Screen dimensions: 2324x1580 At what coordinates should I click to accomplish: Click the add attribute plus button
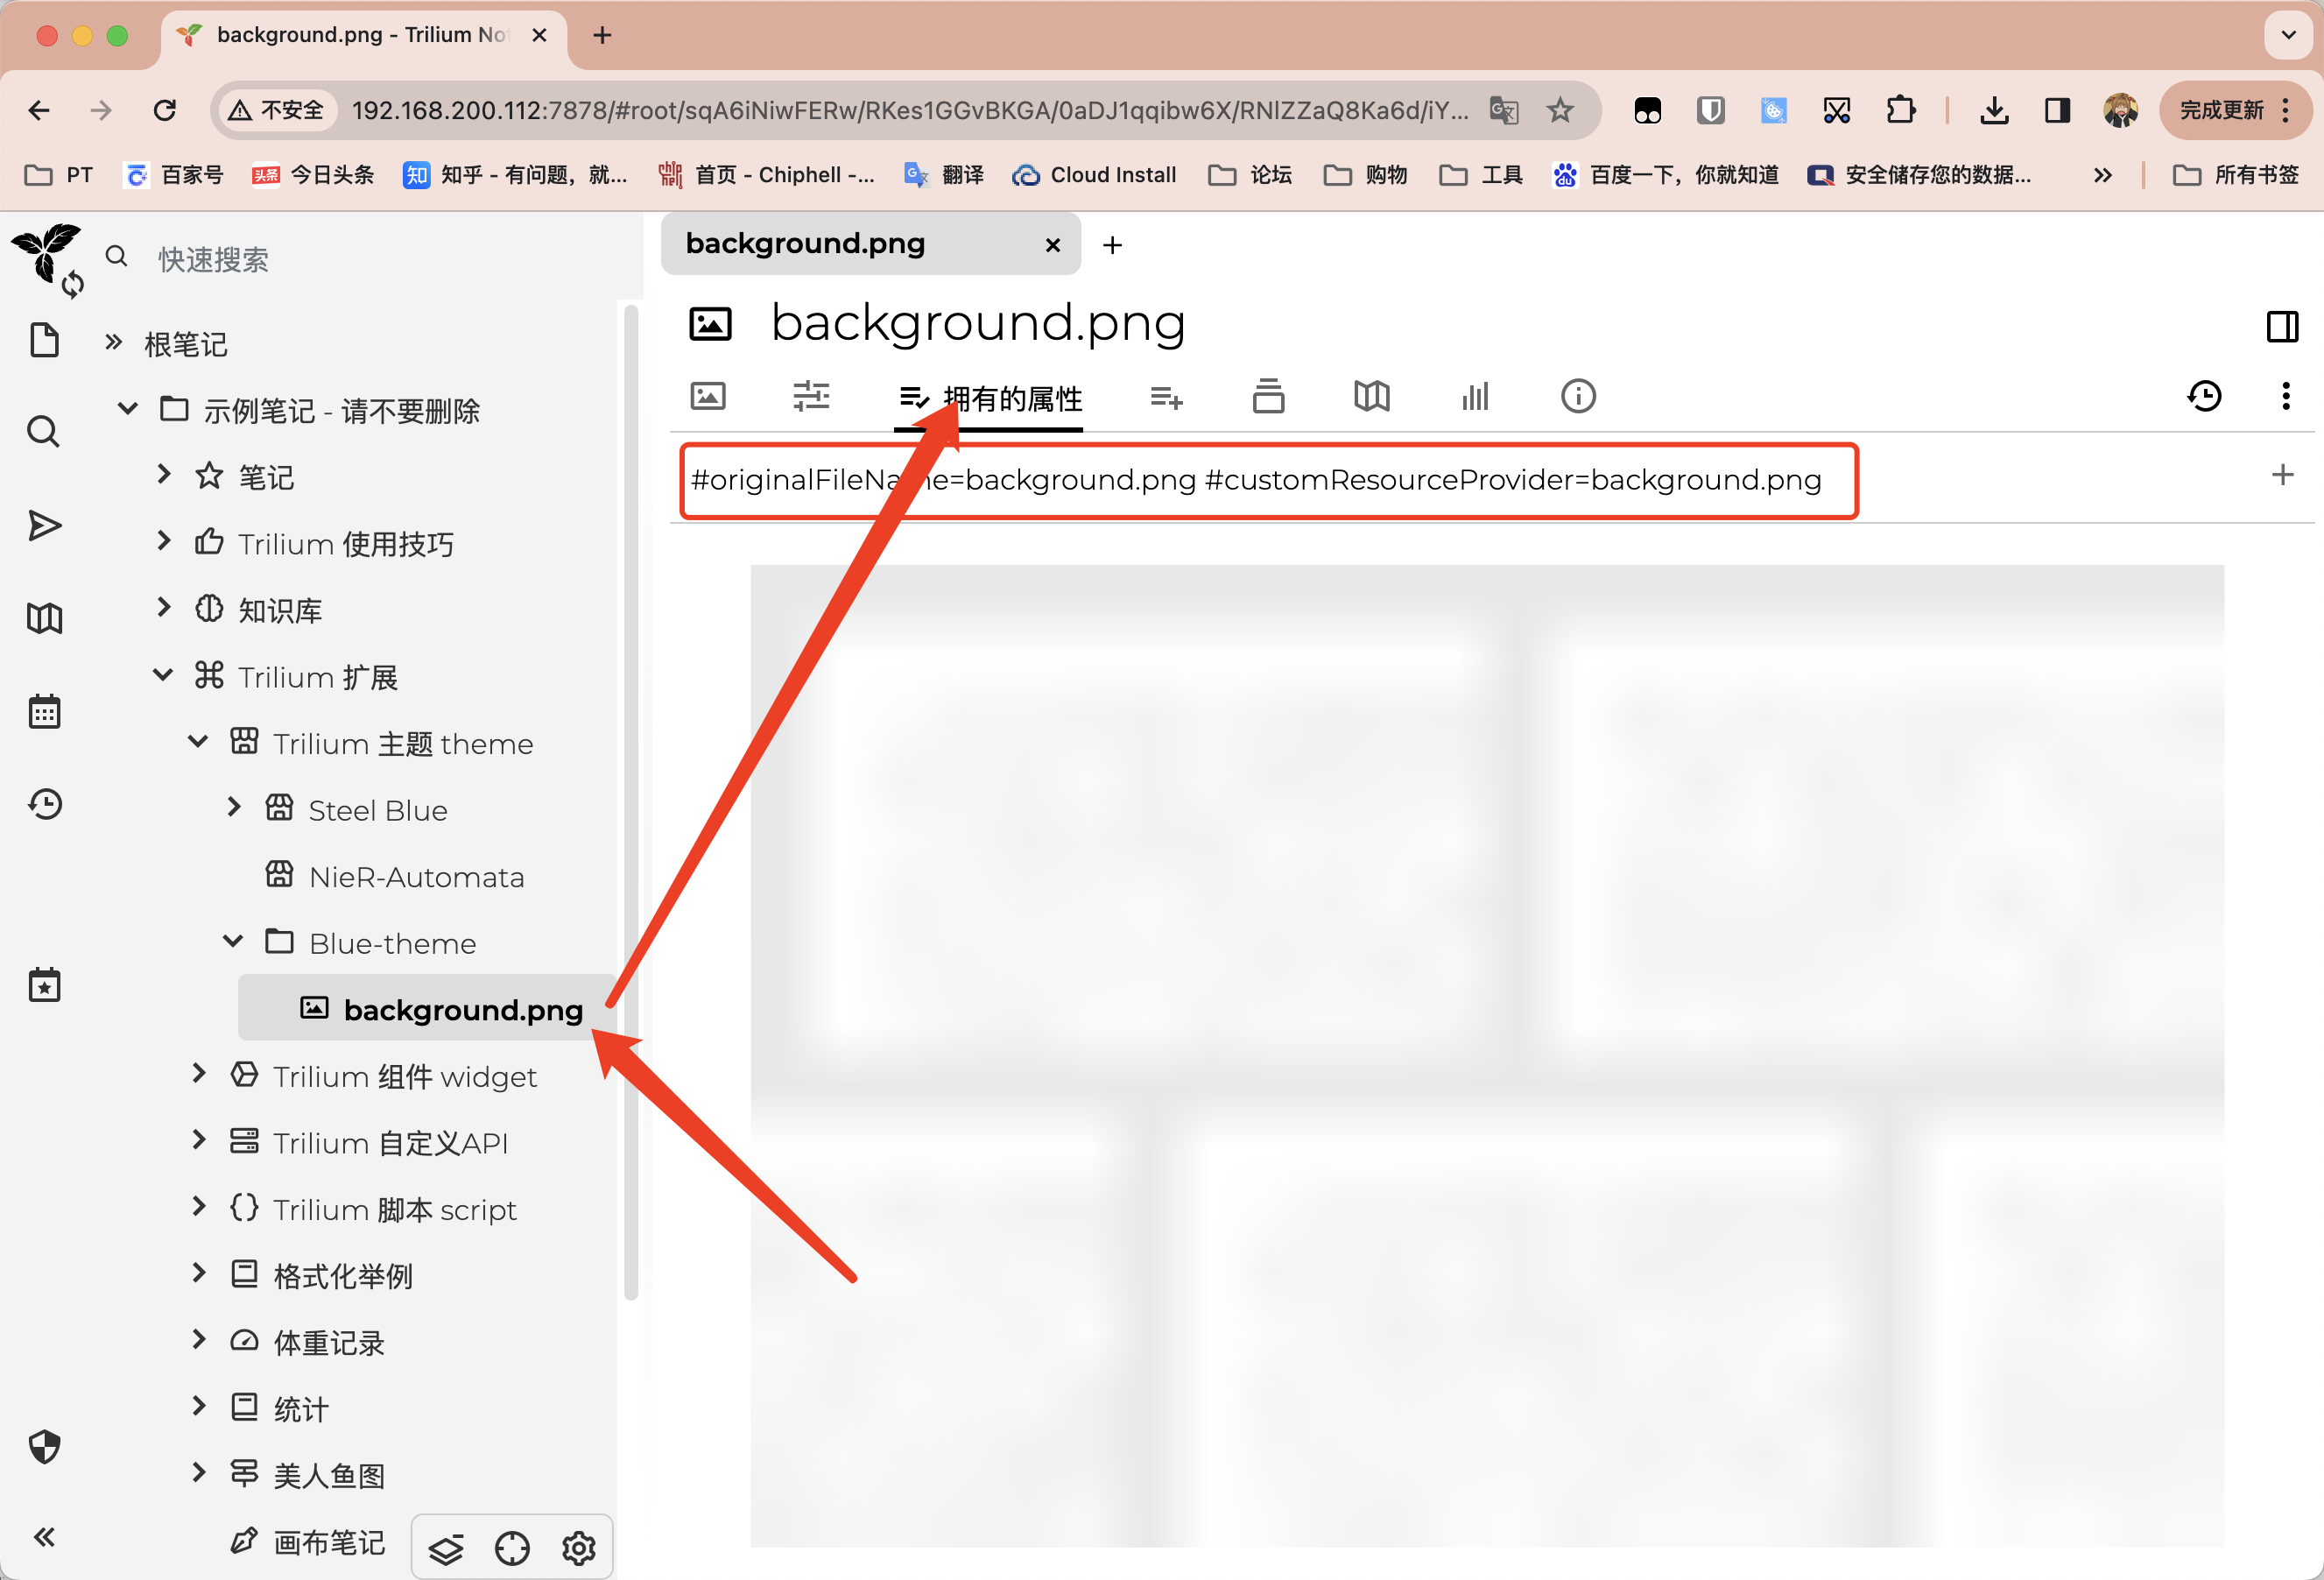click(2281, 475)
